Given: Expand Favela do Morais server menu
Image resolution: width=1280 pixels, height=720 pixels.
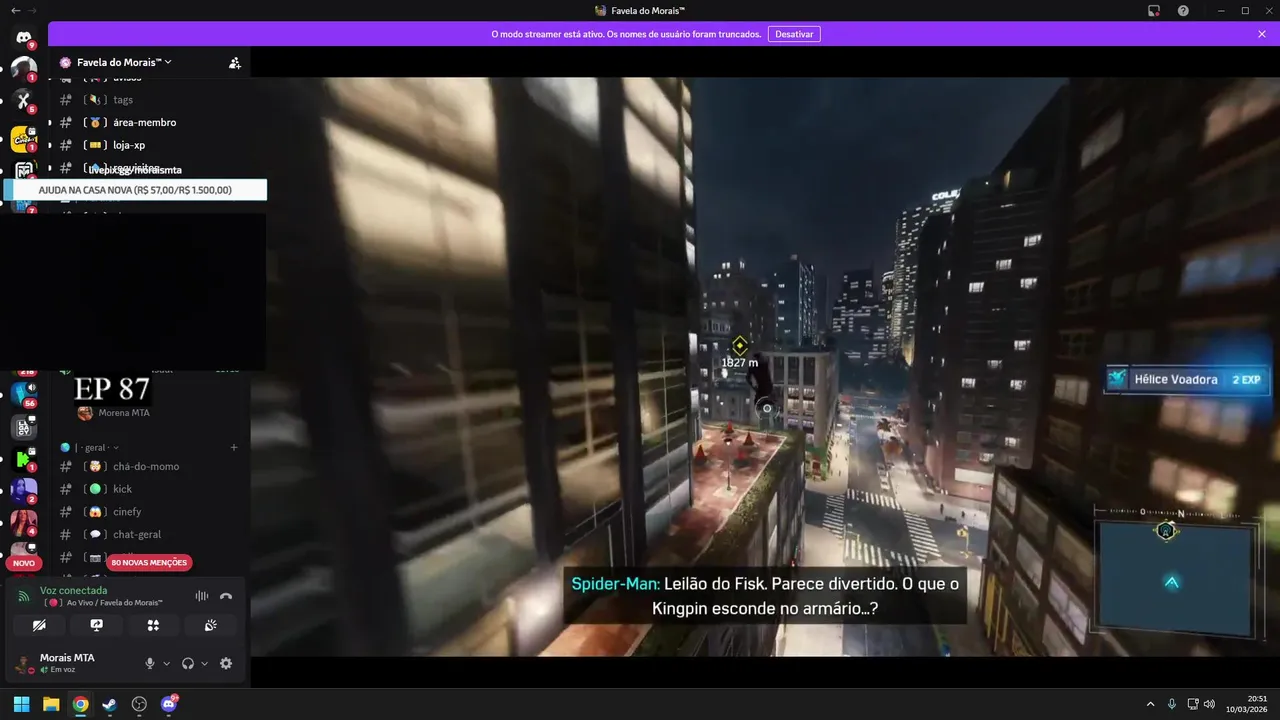Looking at the screenshot, I should click(125, 62).
